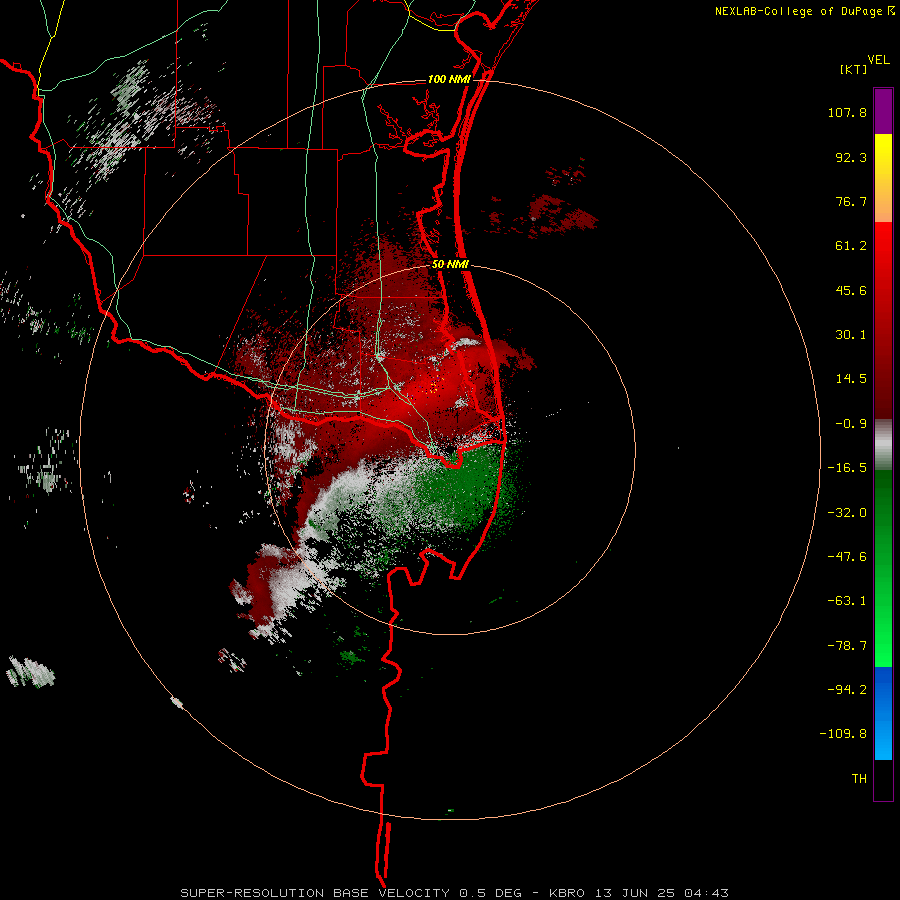Click the 13 JUN 25 date in the caption
Screen dimensions: 900x900
point(635,893)
